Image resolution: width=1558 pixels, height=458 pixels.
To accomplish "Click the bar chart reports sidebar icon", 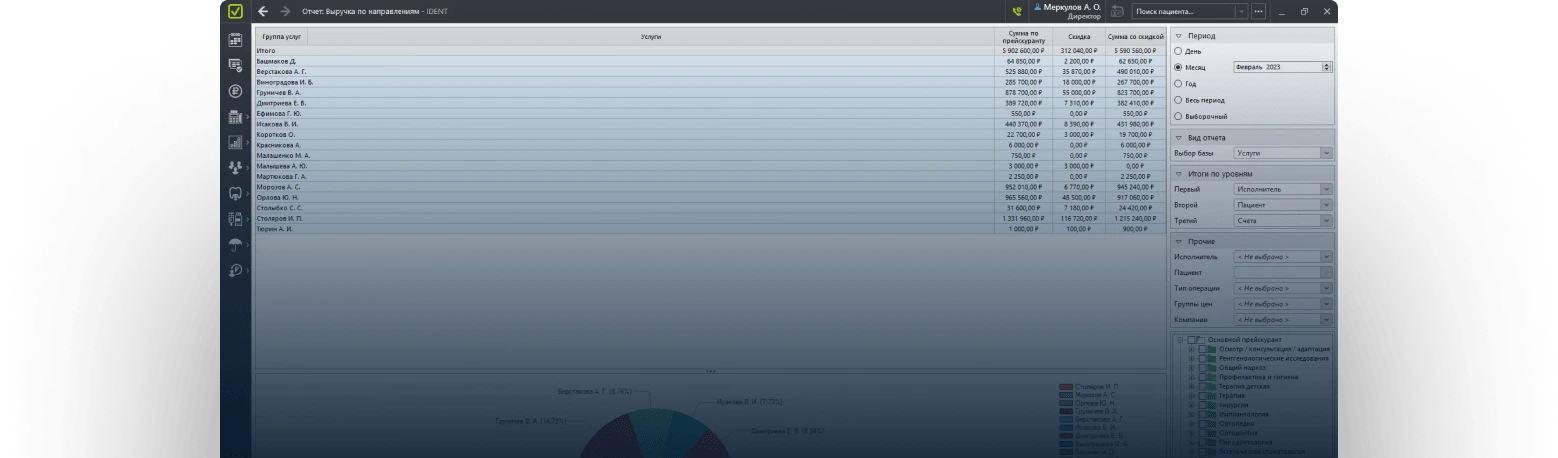I will [x=235, y=143].
